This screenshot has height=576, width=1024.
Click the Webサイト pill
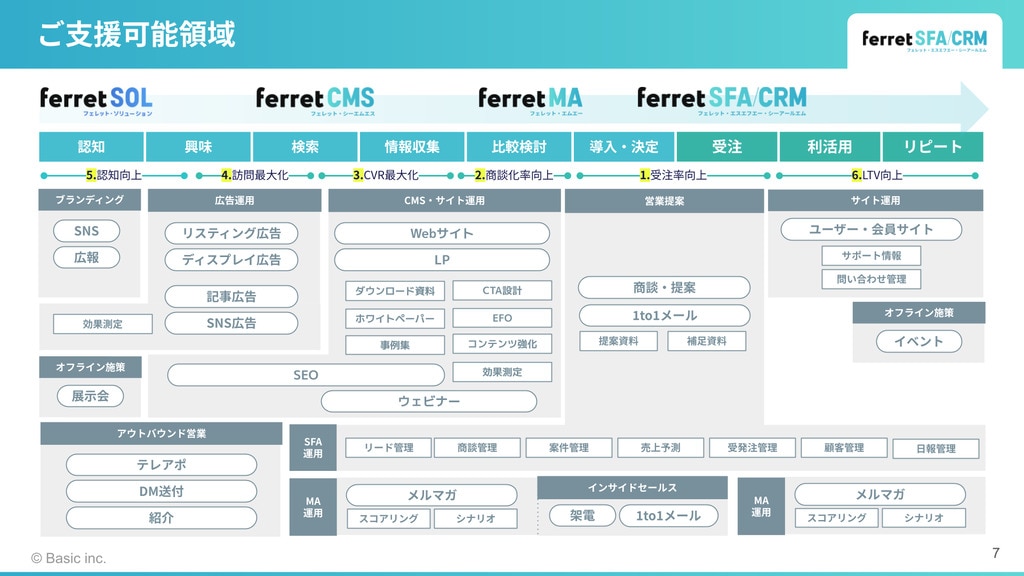point(441,233)
